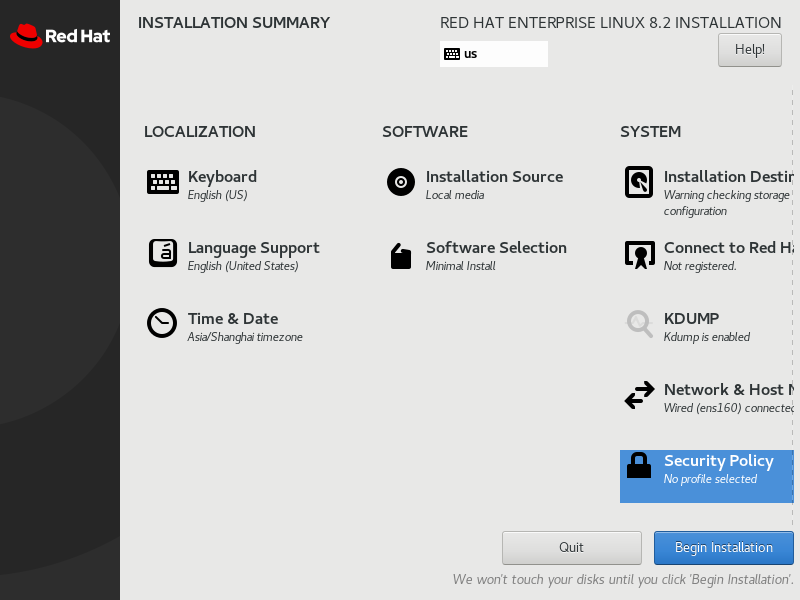Click the Installation Source disc icon
Screen dimensions: 800x600
pos(401,182)
